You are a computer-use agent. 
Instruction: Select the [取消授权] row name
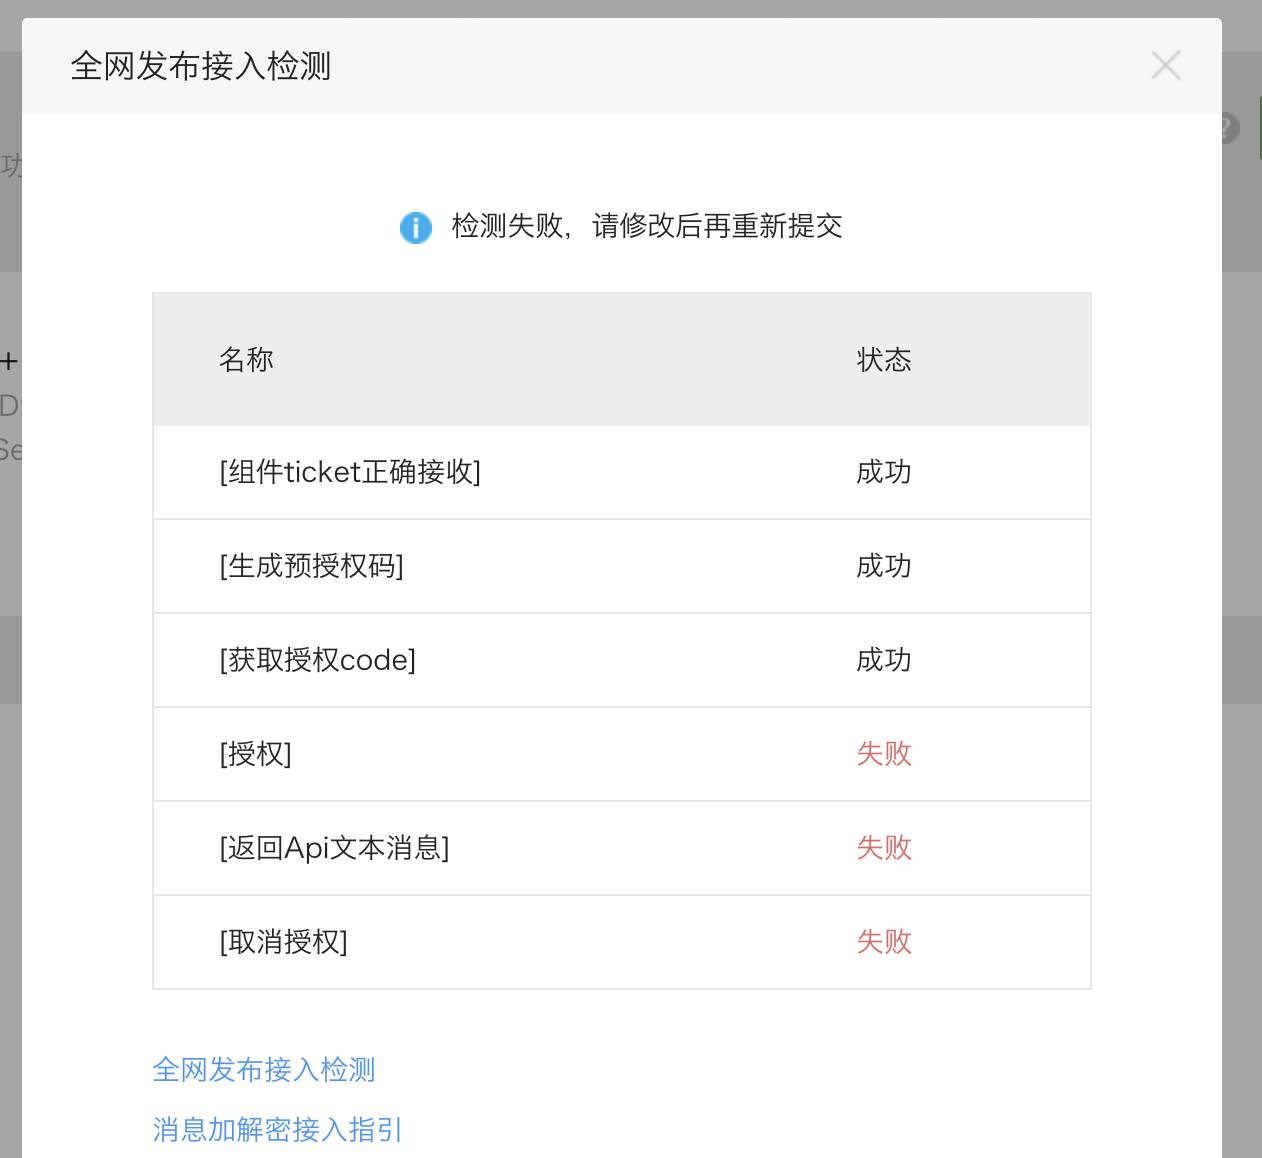point(283,942)
